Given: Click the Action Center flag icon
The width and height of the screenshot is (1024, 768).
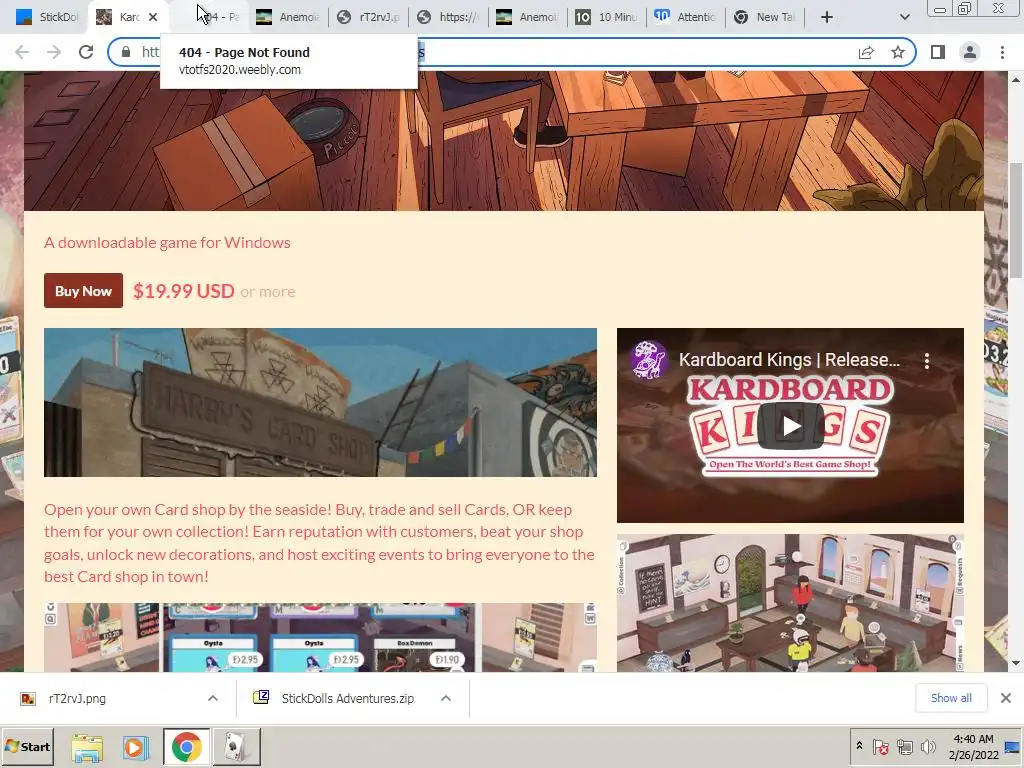Looking at the screenshot, I should [x=880, y=746].
